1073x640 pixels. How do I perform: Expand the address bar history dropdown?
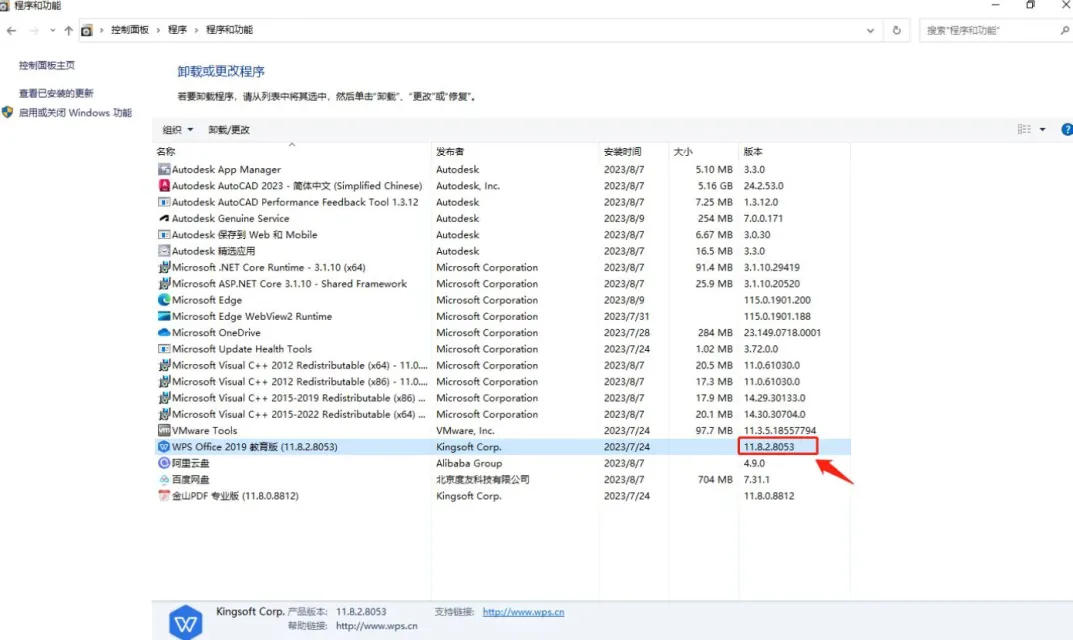coord(870,30)
